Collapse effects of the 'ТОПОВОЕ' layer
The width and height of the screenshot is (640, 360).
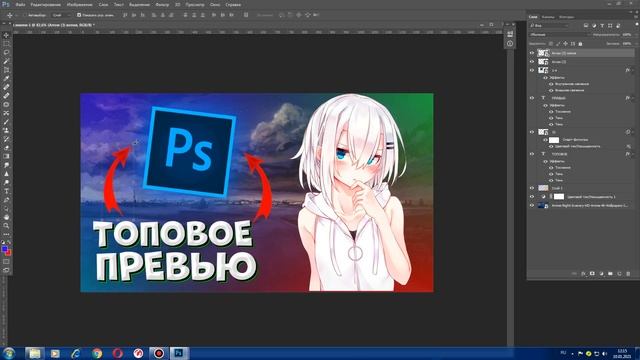(633, 154)
